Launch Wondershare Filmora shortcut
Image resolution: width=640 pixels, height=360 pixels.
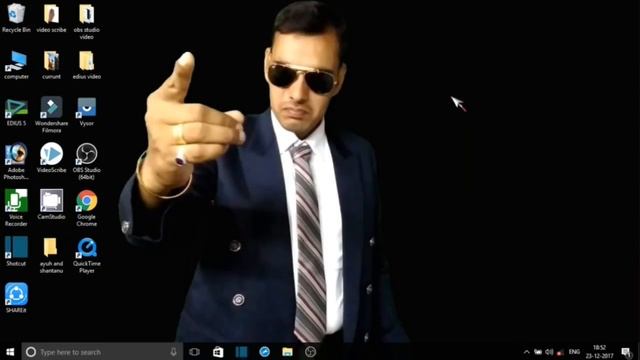(x=51, y=115)
